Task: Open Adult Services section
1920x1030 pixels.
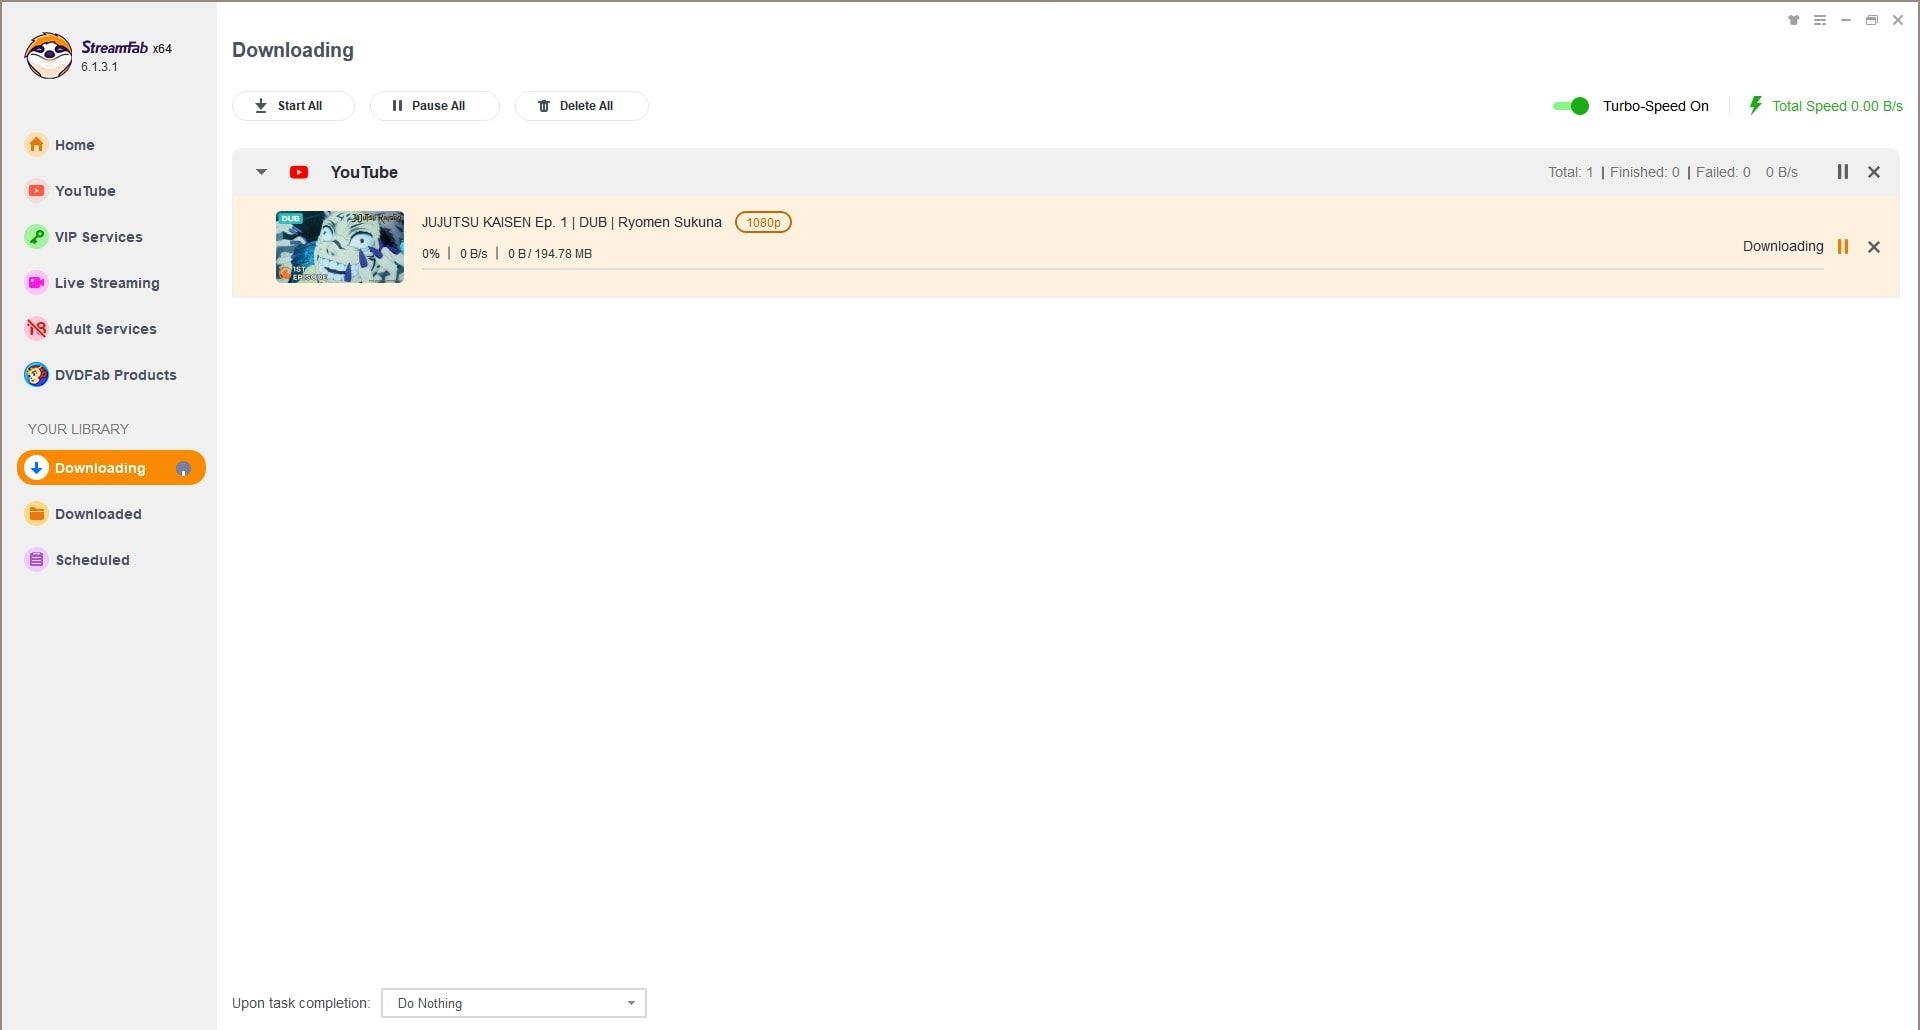Action: tap(91, 329)
